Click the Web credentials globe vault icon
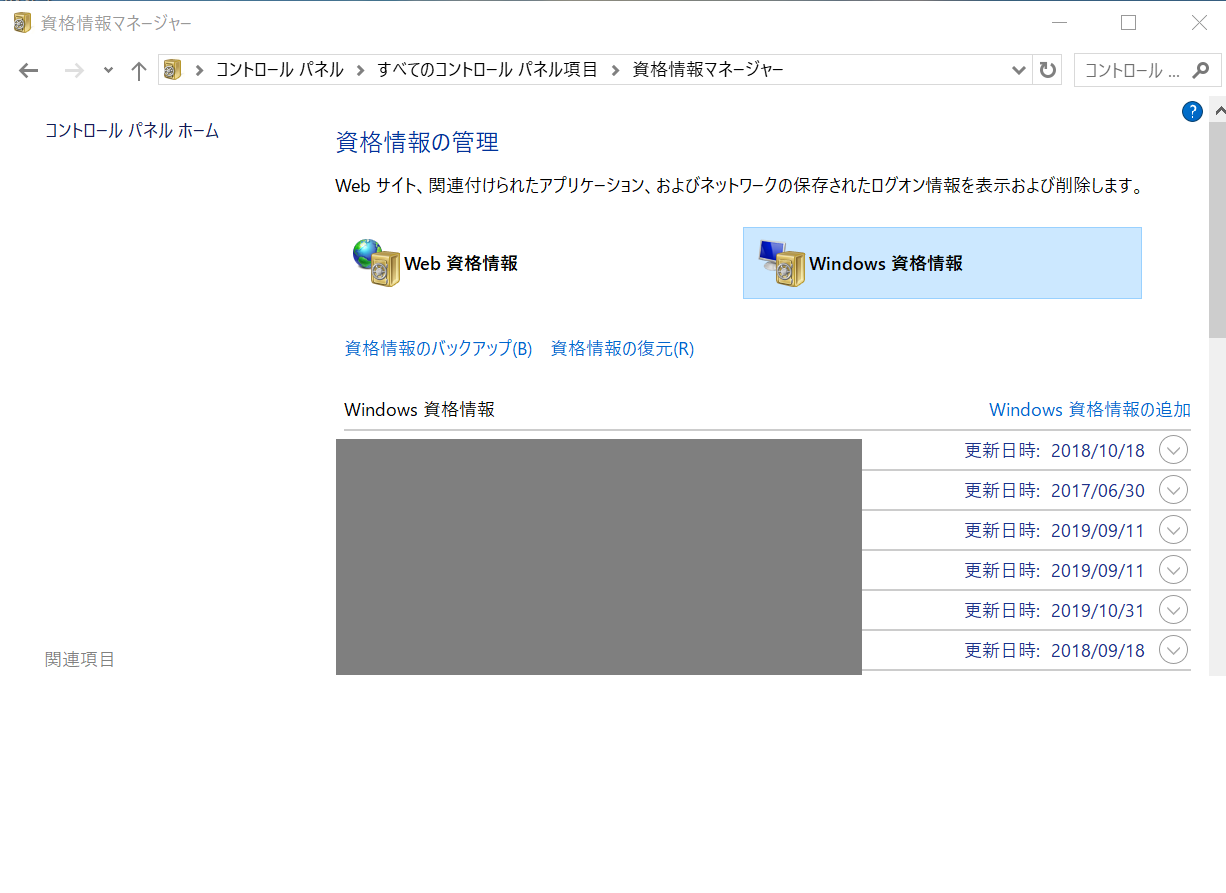 click(x=376, y=263)
